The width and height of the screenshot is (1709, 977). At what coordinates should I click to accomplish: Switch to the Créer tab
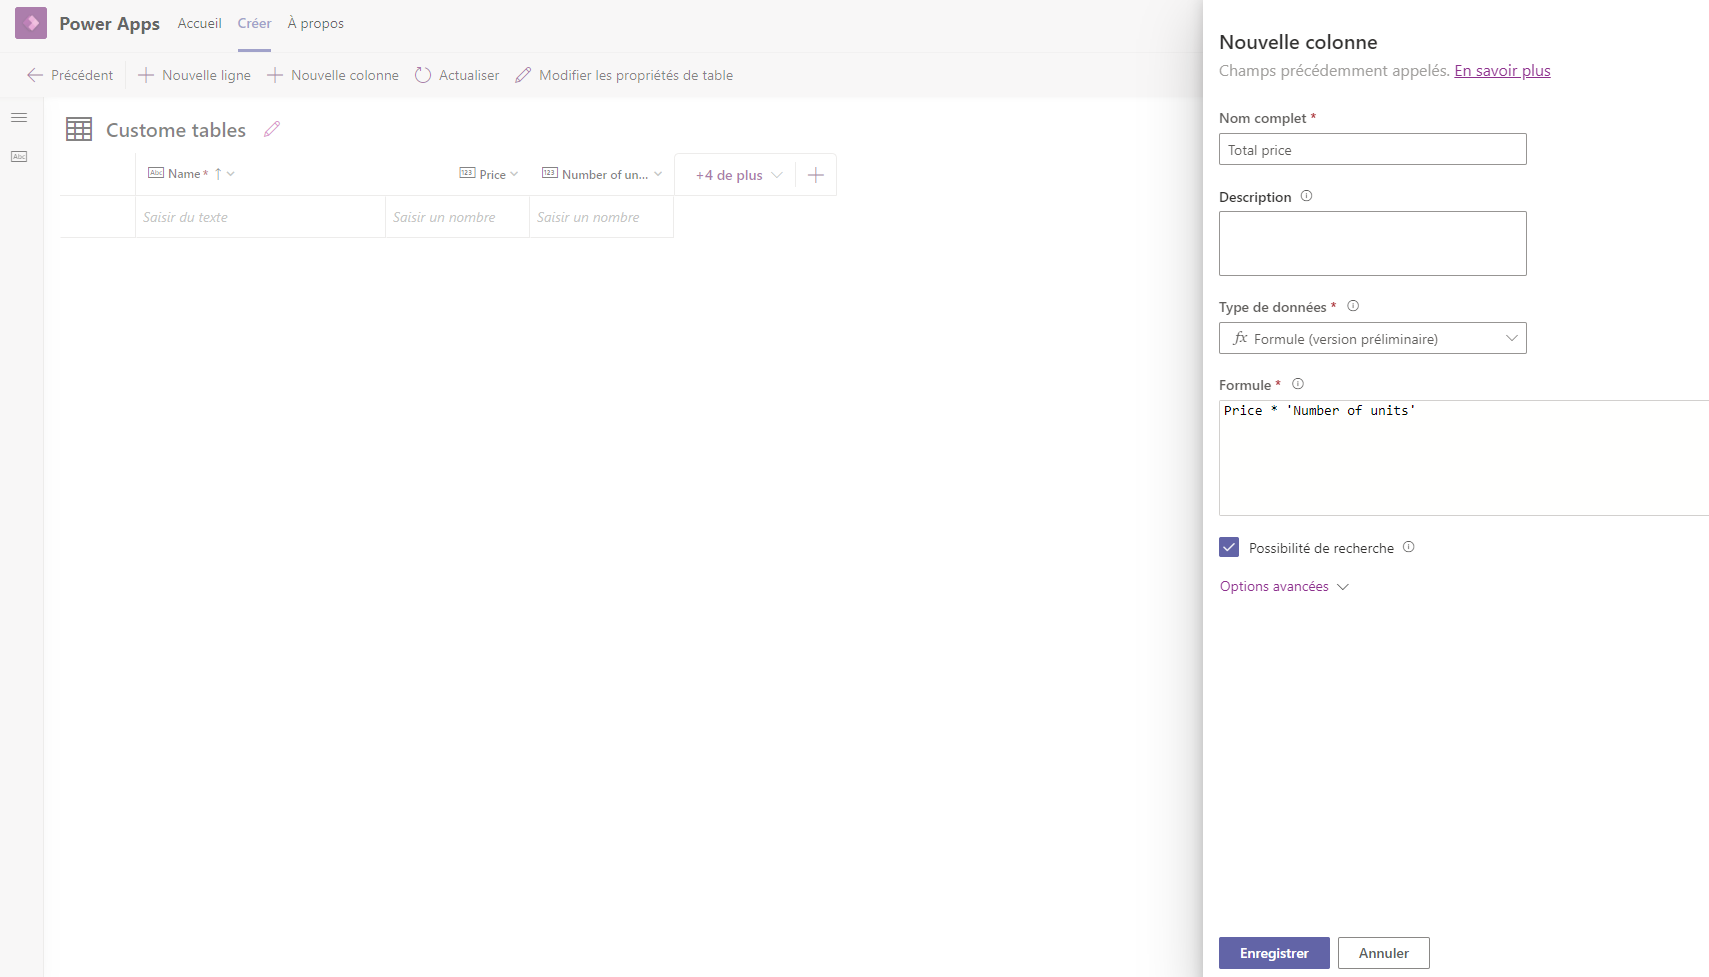[x=254, y=23]
